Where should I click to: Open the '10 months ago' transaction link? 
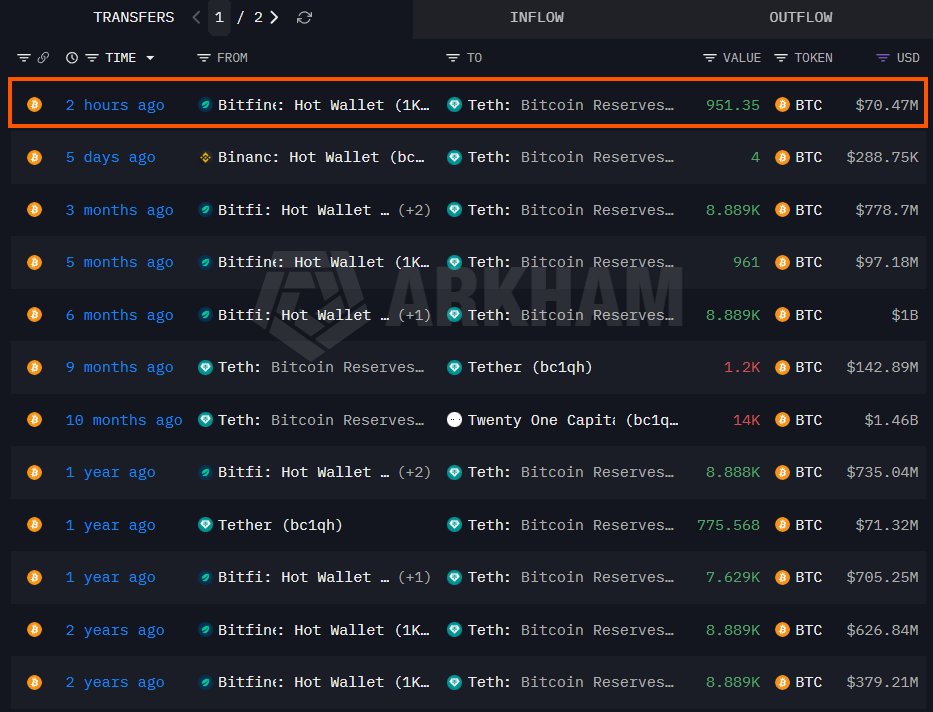click(124, 420)
